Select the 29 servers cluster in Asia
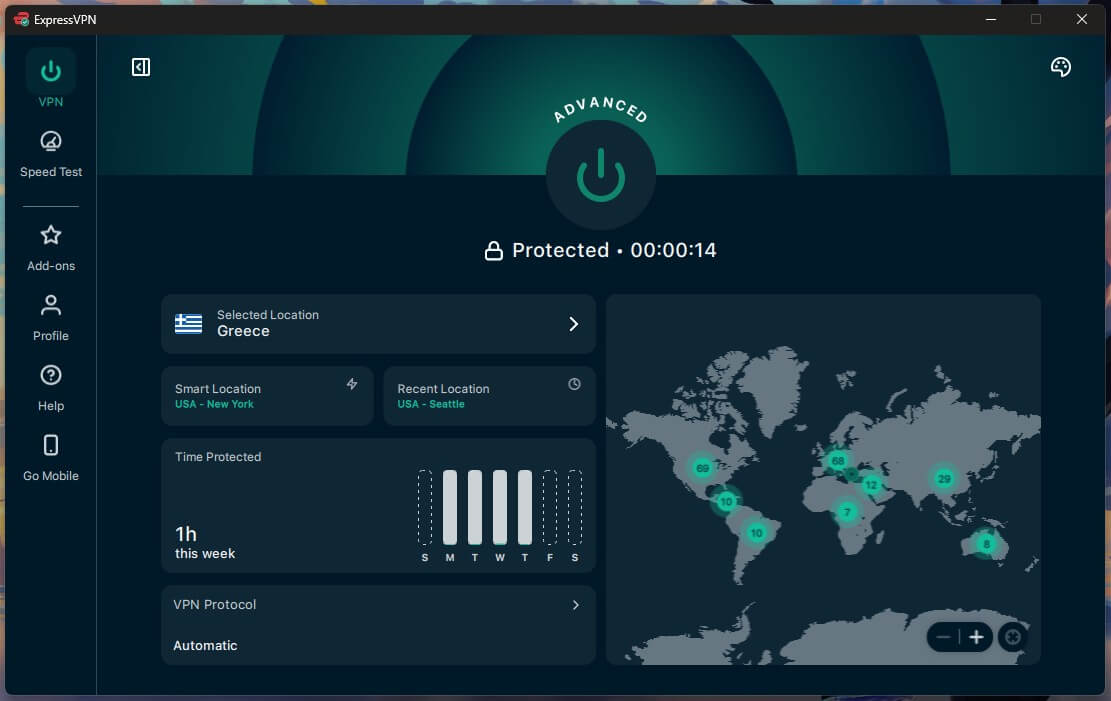 (944, 479)
